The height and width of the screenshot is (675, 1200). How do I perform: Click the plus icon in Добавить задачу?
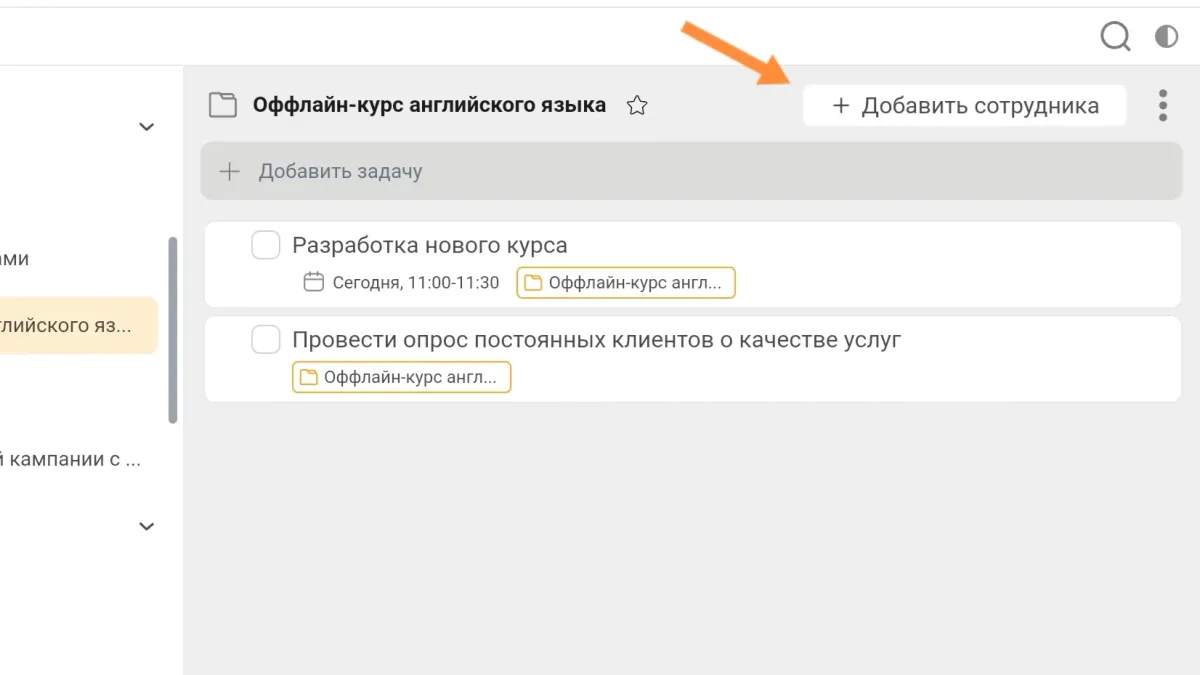click(230, 171)
